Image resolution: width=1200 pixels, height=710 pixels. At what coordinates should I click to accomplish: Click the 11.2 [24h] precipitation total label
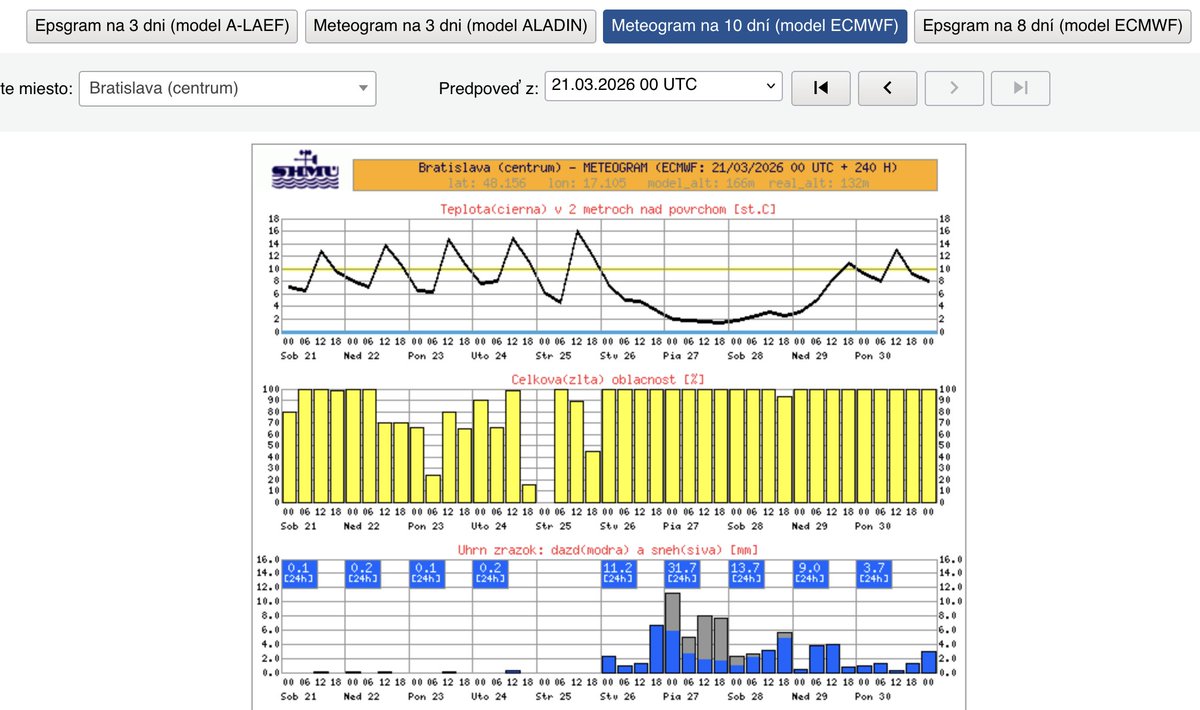[x=618, y=573]
